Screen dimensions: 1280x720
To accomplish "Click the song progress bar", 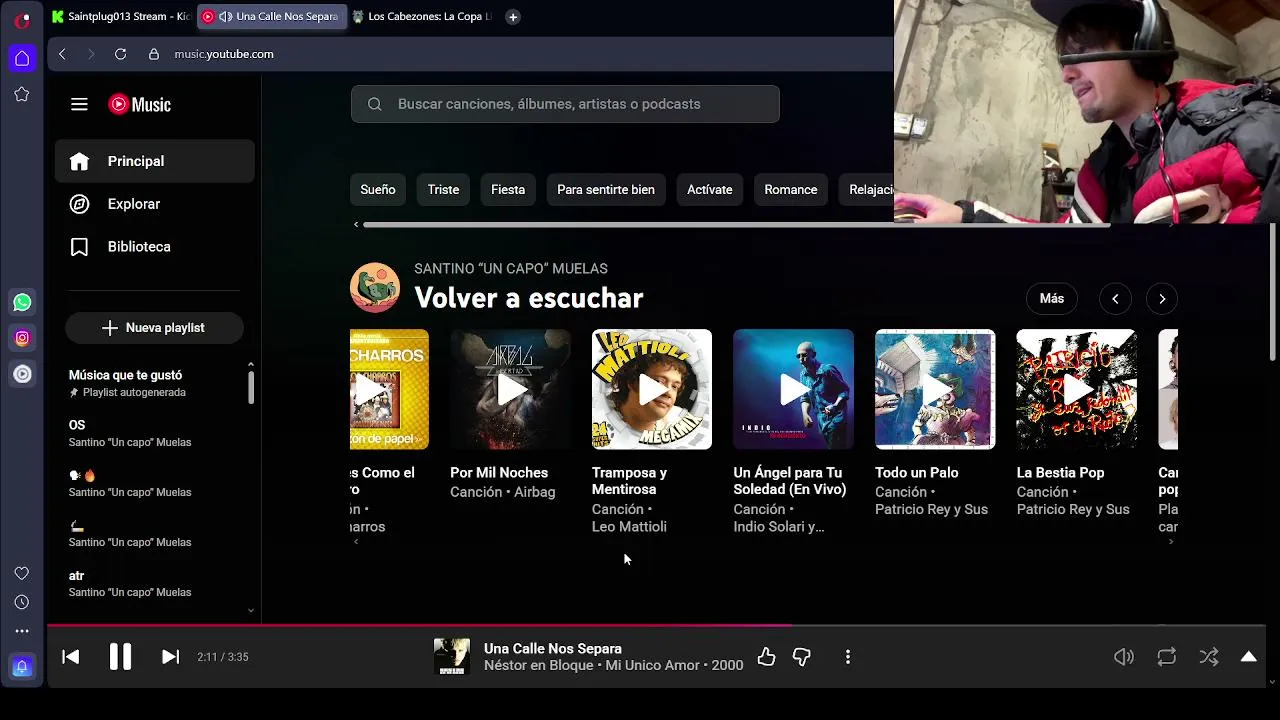I will point(656,626).
